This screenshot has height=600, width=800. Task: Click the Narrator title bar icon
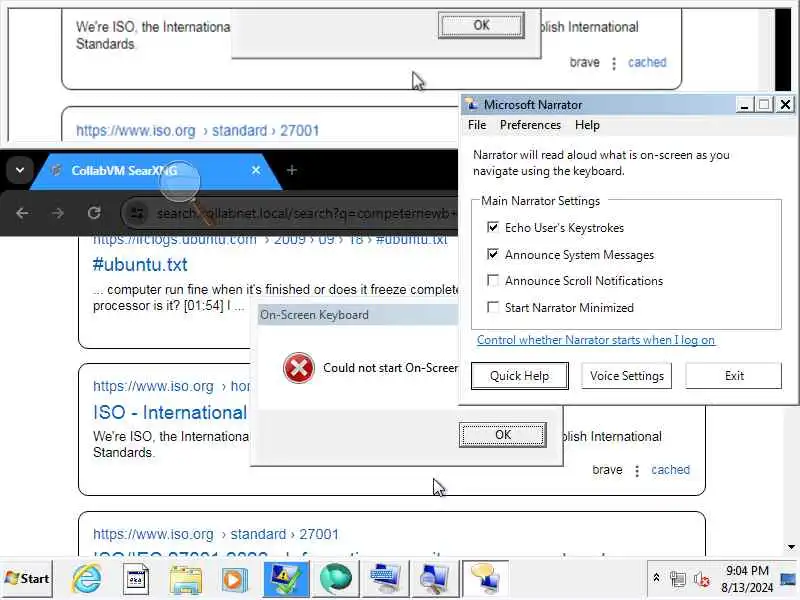click(x=471, y=104)
